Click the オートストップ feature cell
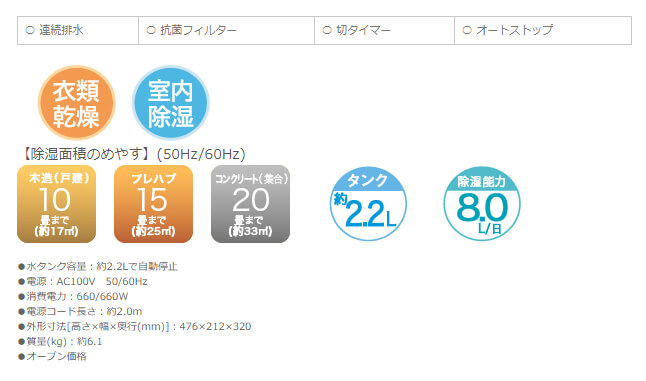 tap(543, 30)
